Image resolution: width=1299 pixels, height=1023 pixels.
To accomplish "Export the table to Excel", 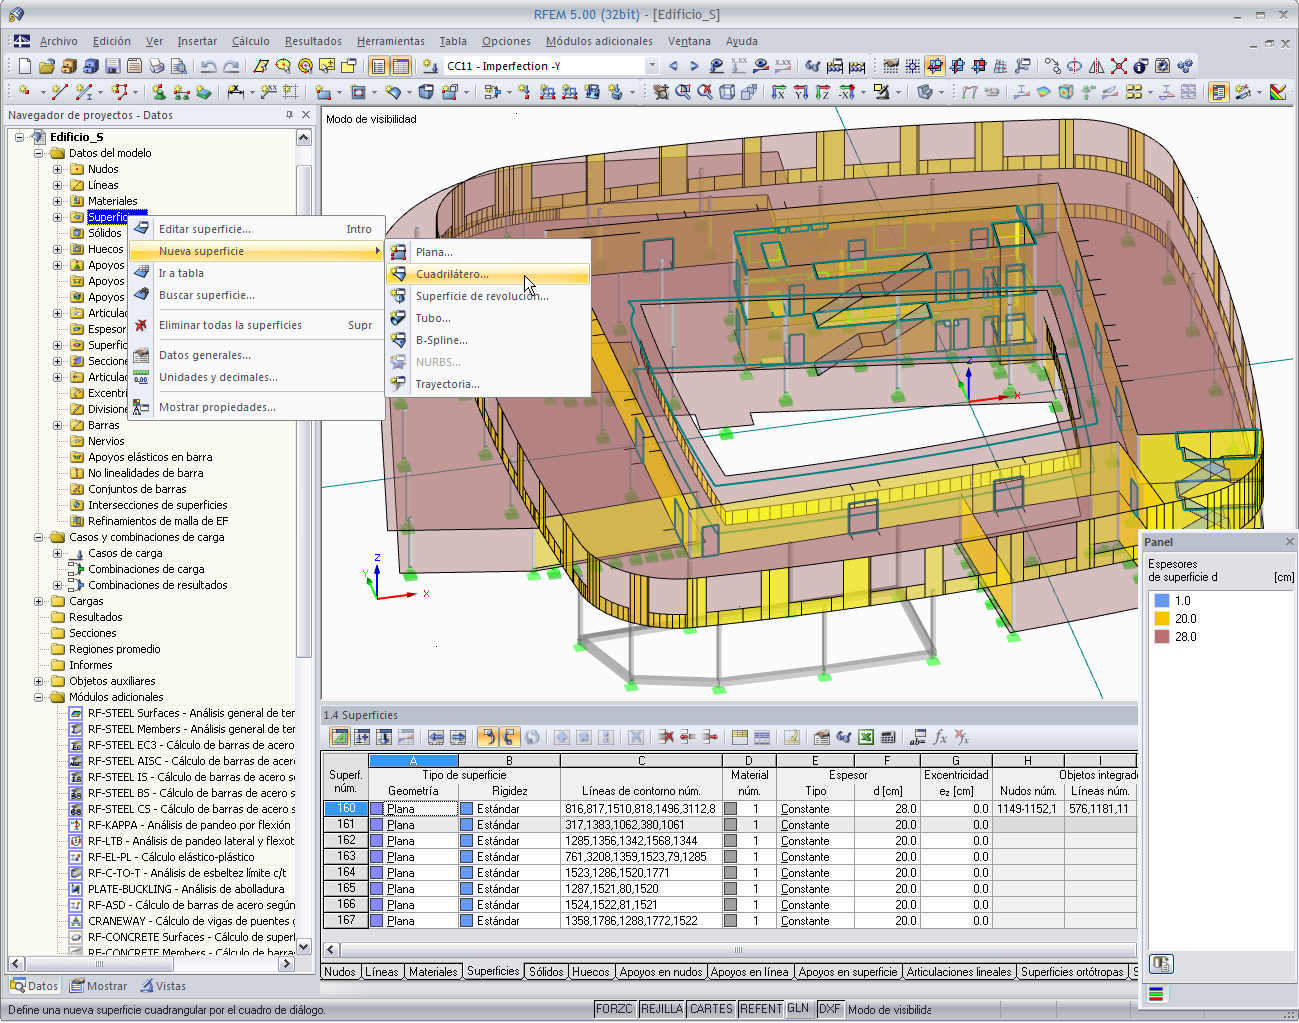I will point(866,737).
